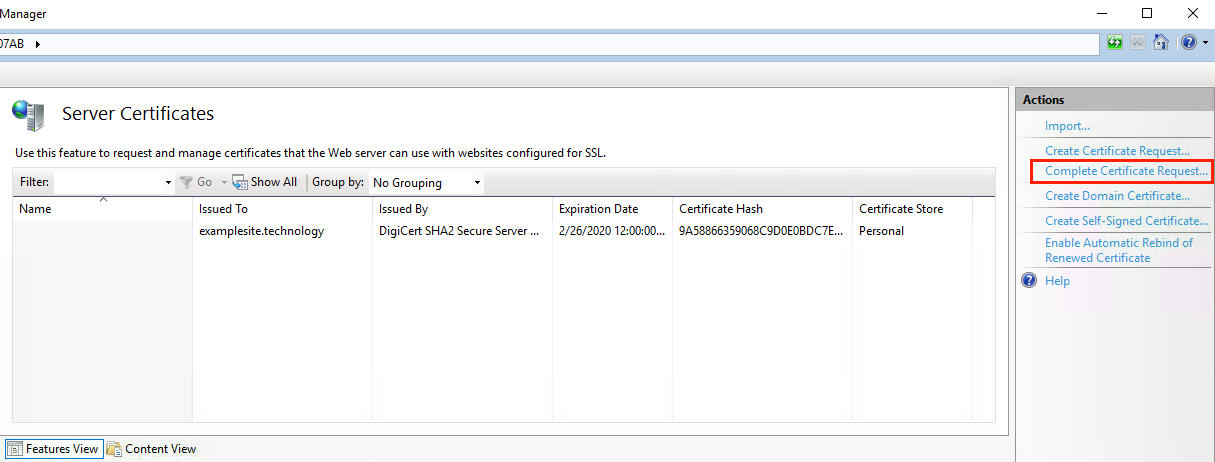Click the Server Certificates feature icon
Screen dimensions: 1215x462
coord(28,114)
